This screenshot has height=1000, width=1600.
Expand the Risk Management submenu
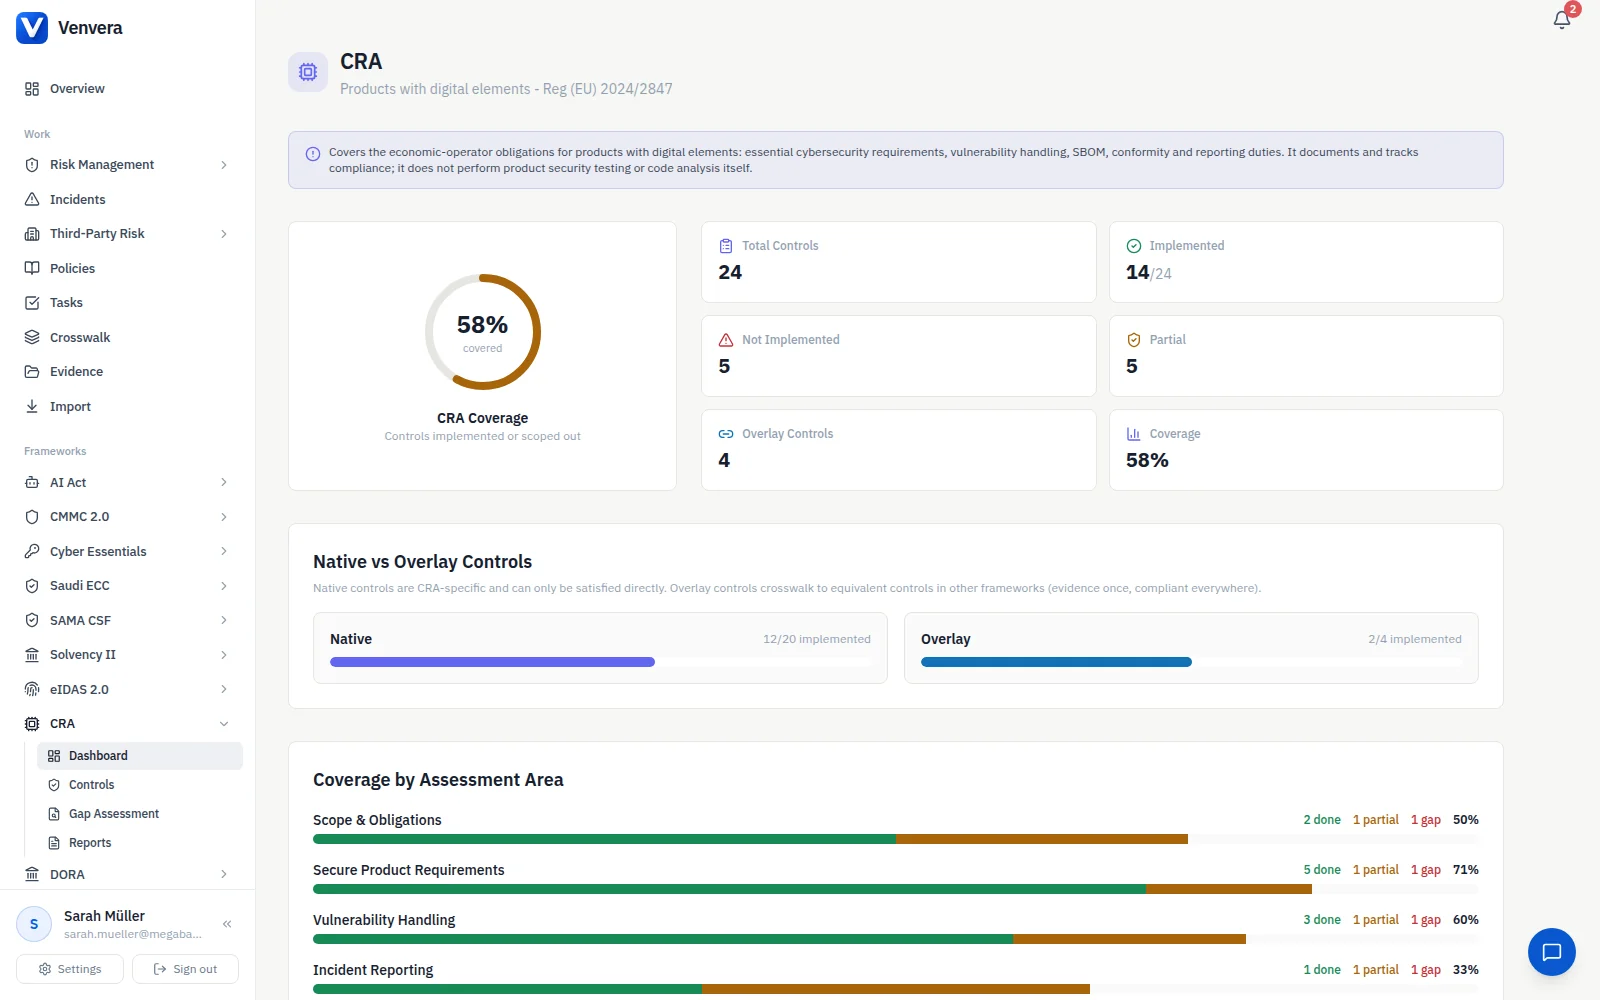(224, 165)
